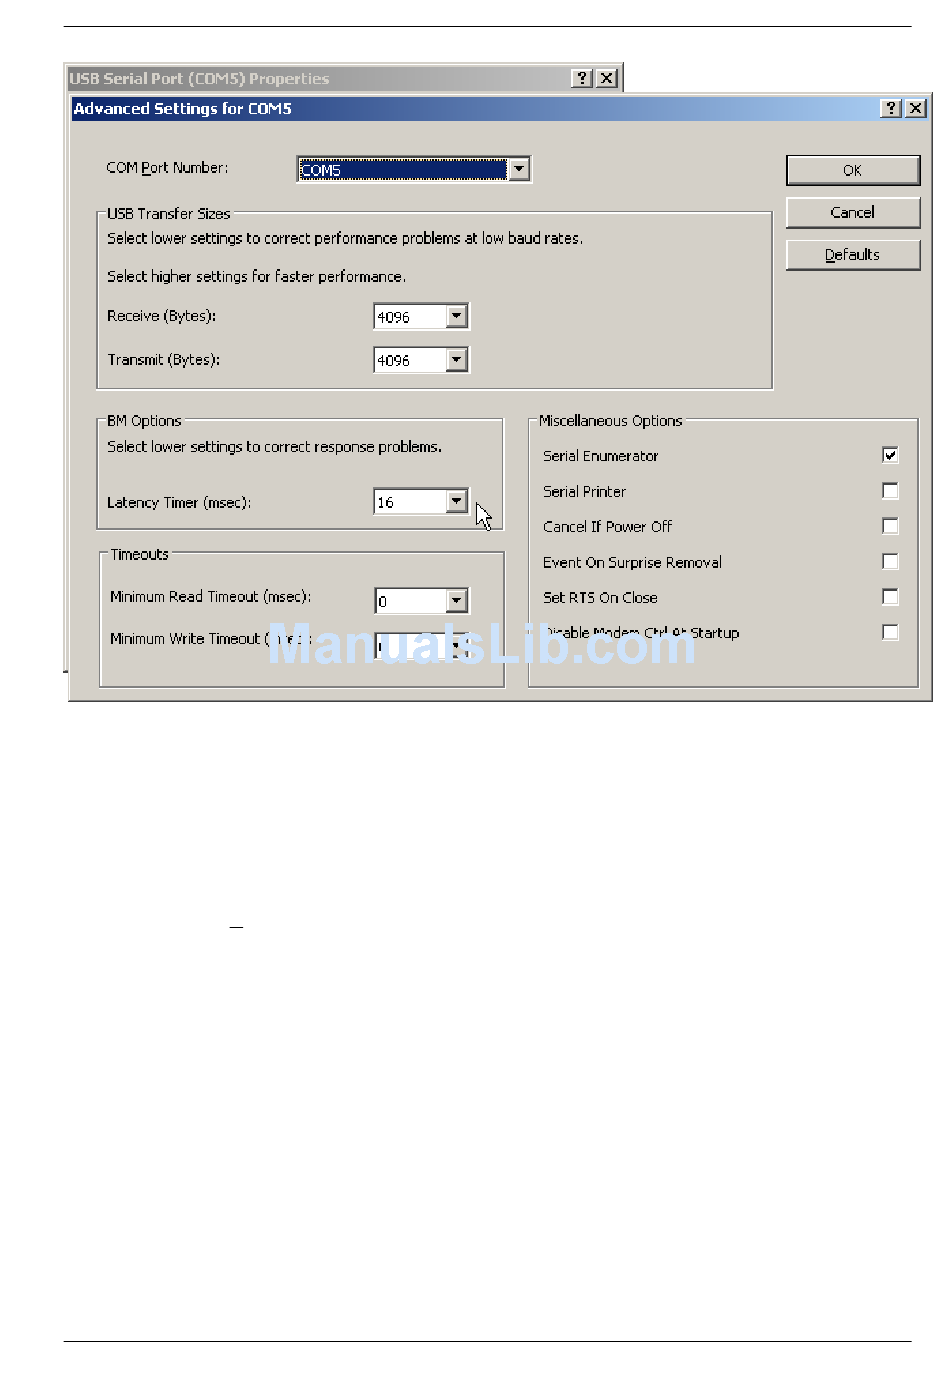Click the 'Latency Timer (msec):' label
The height and width of the screenshot is (1397, 950).
click(x=179, y=503)
